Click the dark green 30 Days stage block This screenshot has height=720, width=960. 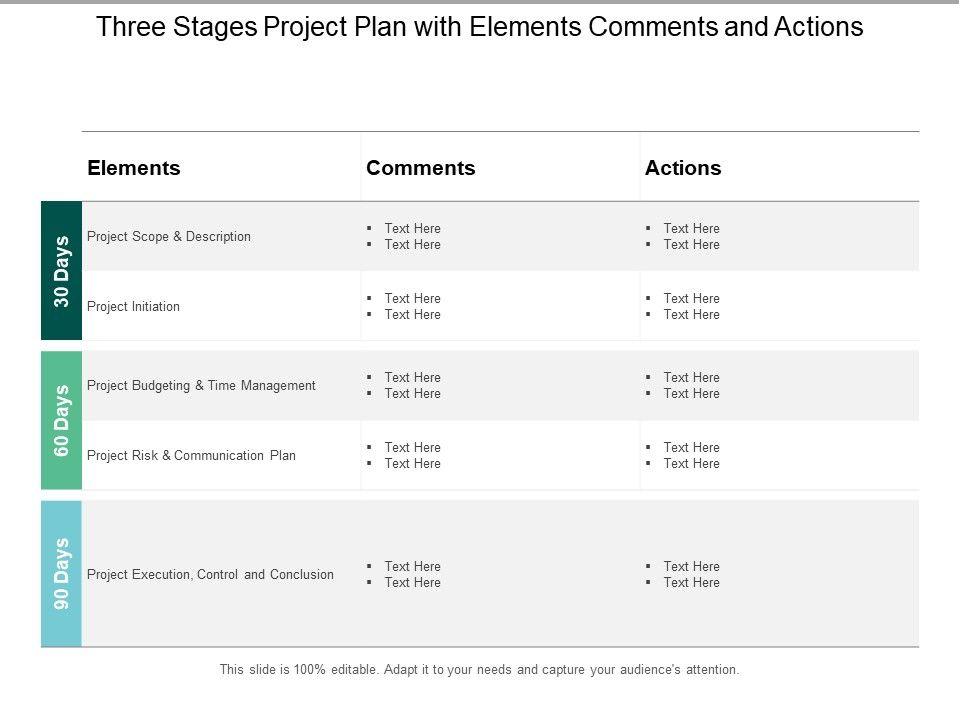pos(62,271)
